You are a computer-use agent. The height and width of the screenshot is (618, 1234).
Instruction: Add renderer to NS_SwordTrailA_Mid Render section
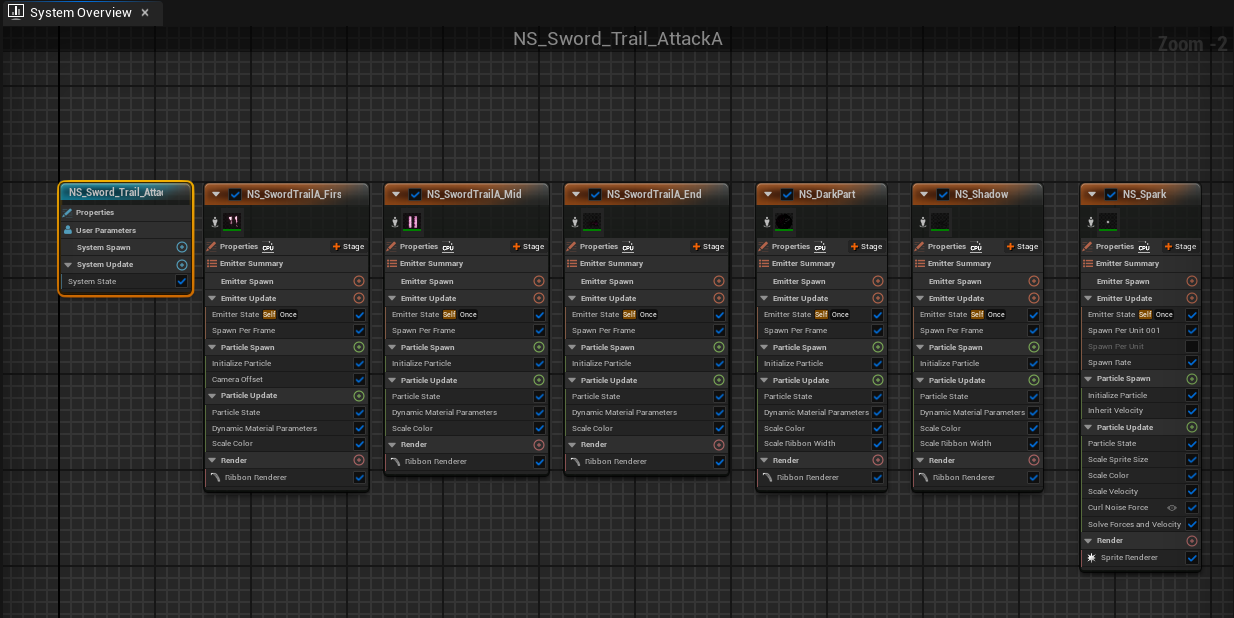[x=539, y=445]
